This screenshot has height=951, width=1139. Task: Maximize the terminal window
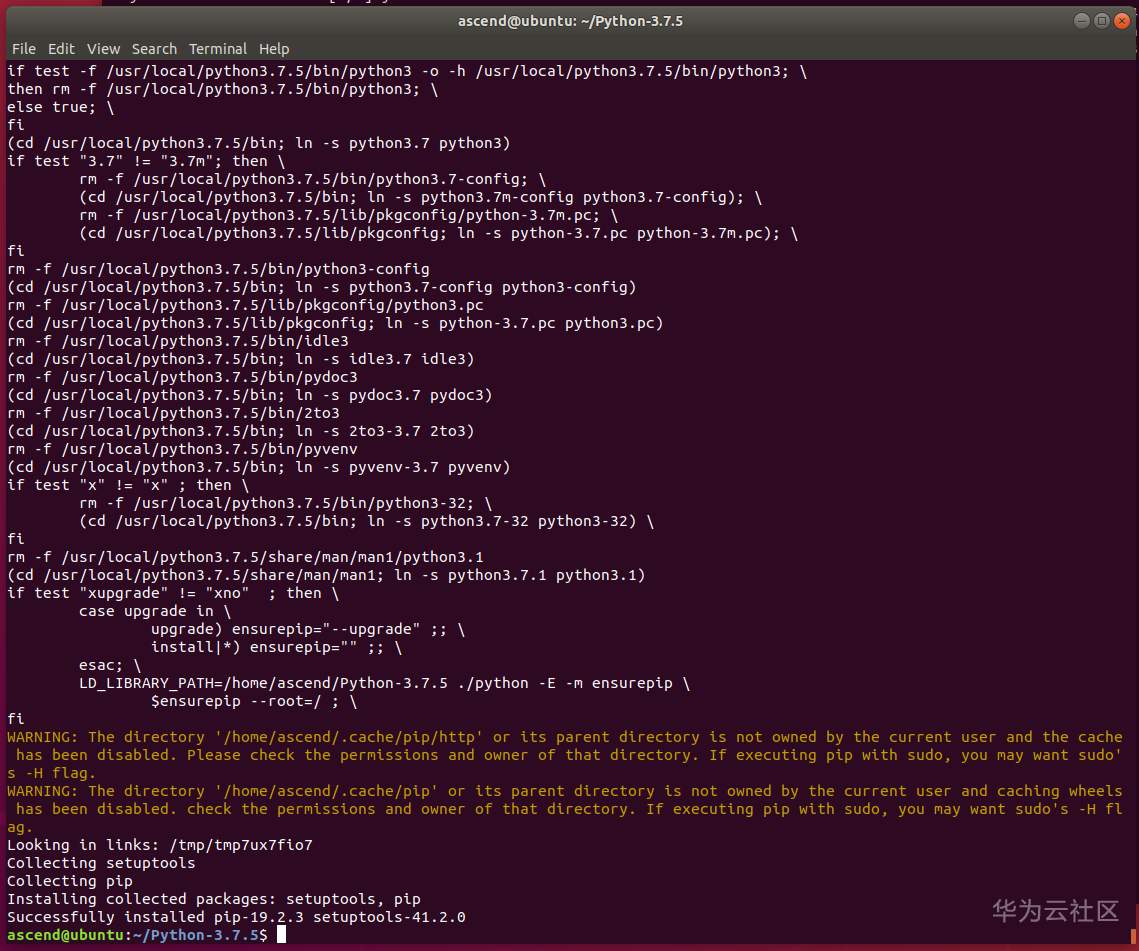(x=1101, y=20)
